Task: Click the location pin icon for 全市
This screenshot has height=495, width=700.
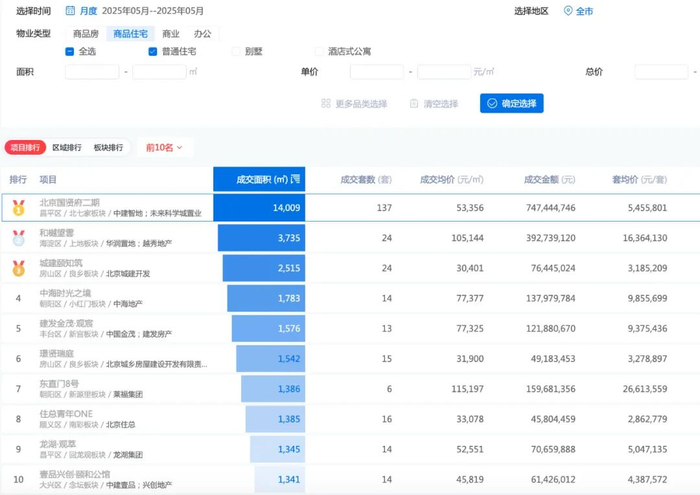Action: coord(568,11)
